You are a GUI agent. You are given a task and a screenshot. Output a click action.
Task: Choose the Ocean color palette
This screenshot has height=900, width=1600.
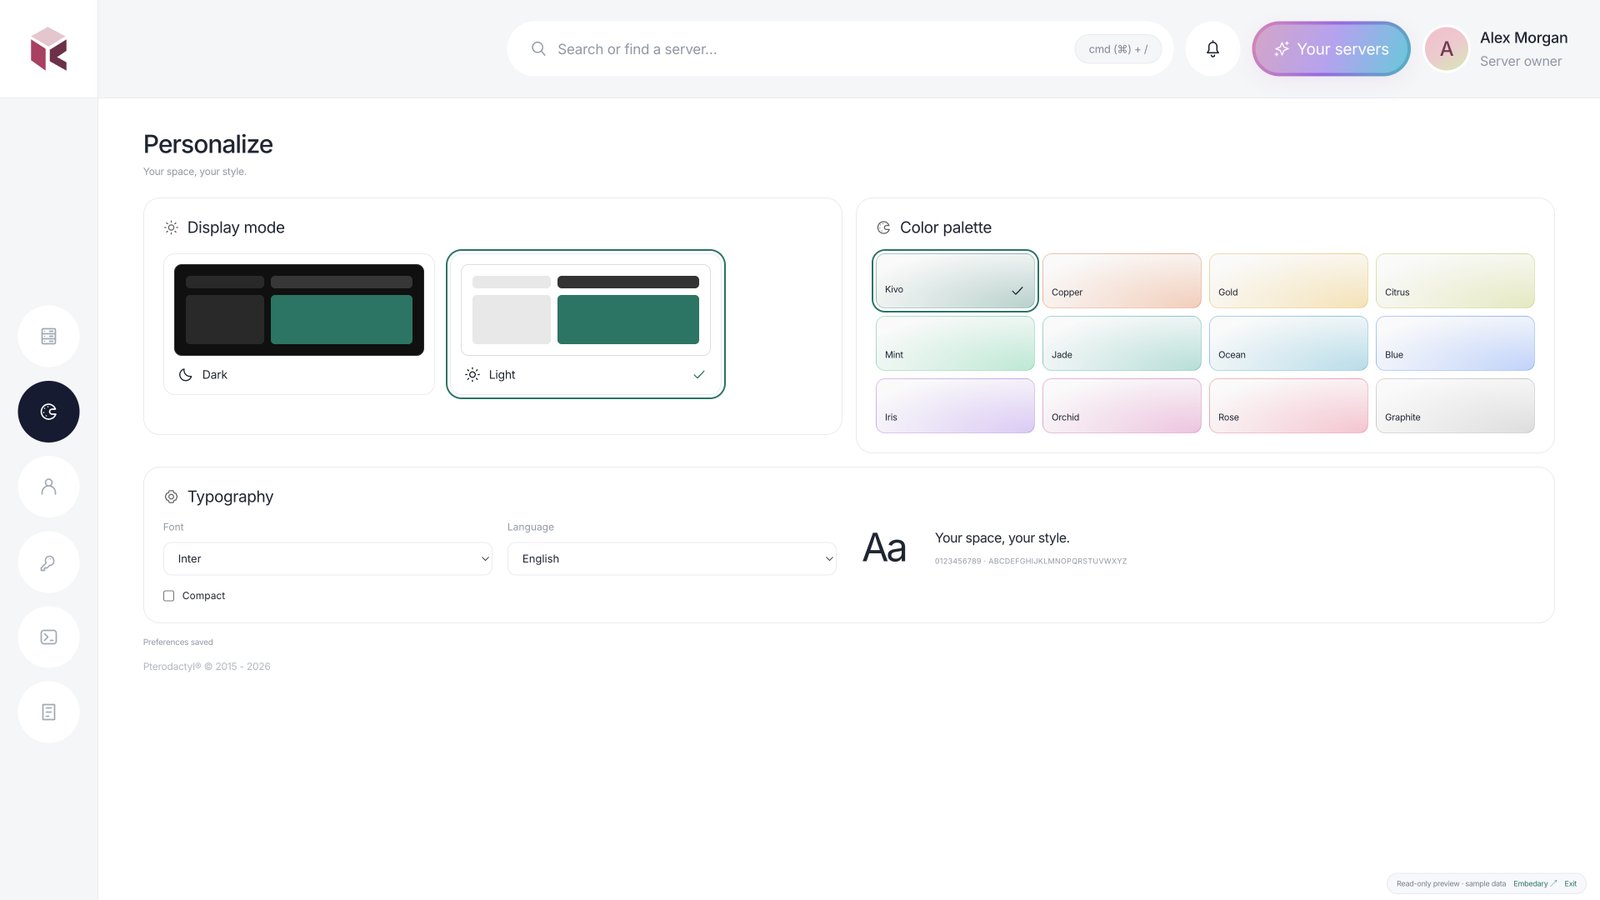[x=1288, y=344]
